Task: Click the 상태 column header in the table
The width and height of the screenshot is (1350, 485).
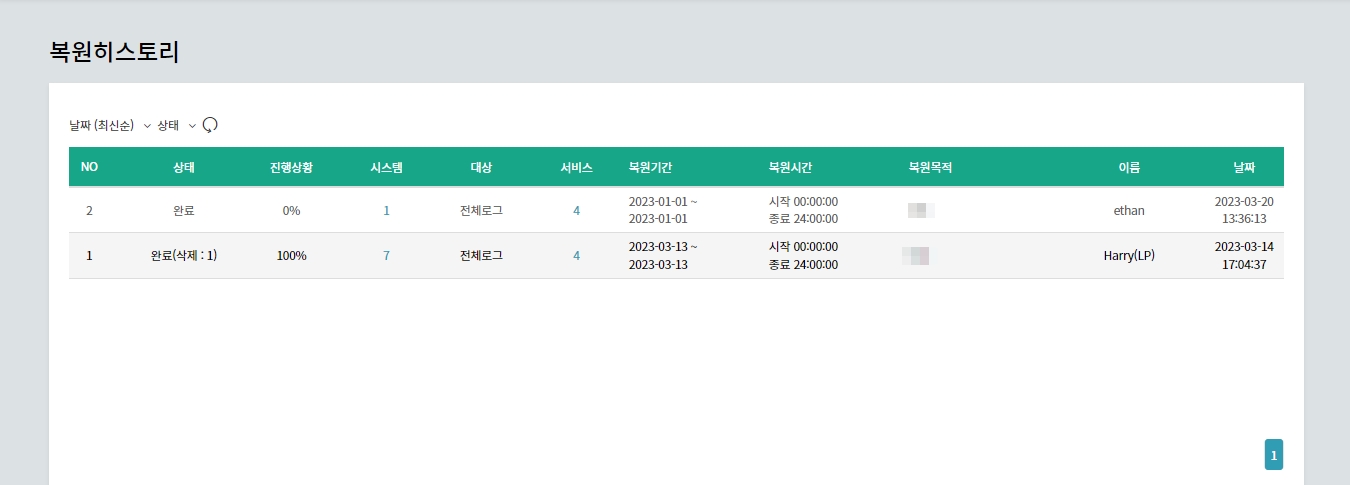Action: coord(184,167)
